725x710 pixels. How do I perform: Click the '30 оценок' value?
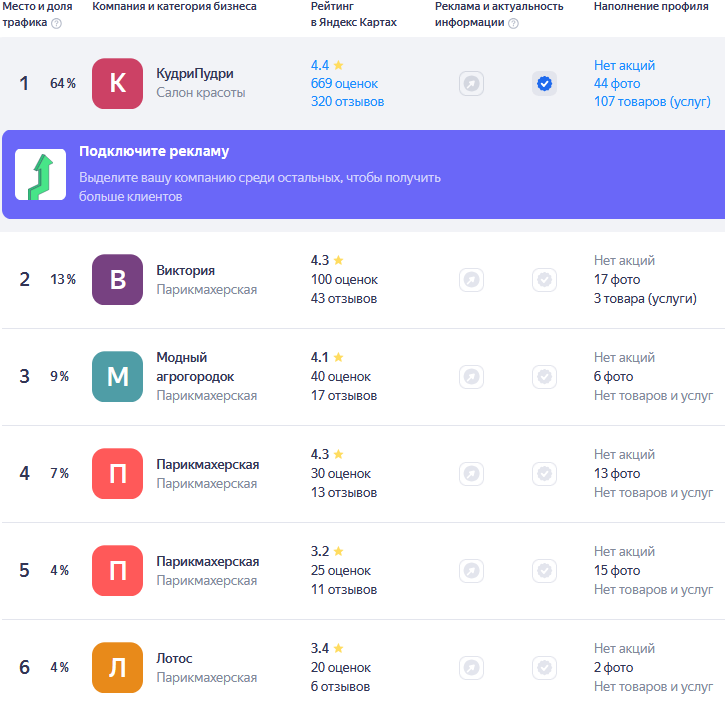pos(341,474)
